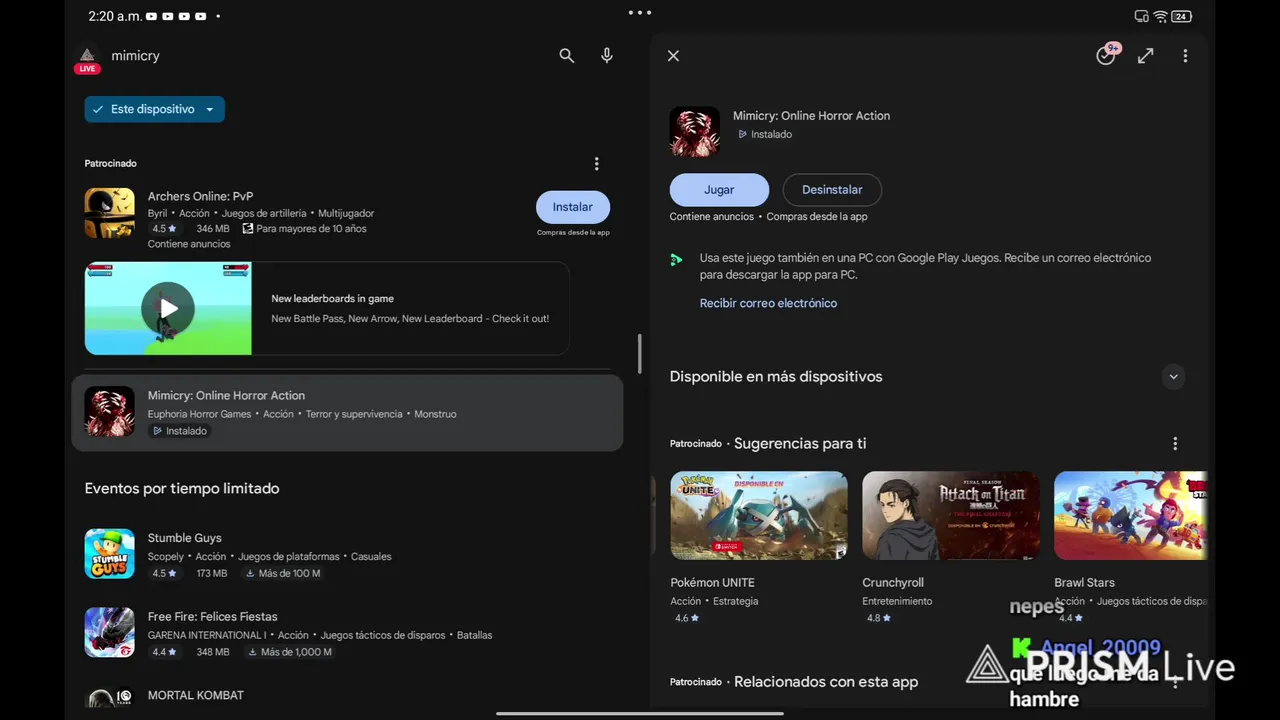Open overflow menu in details panel
1280x720 pixels.
coord(1185,56)
